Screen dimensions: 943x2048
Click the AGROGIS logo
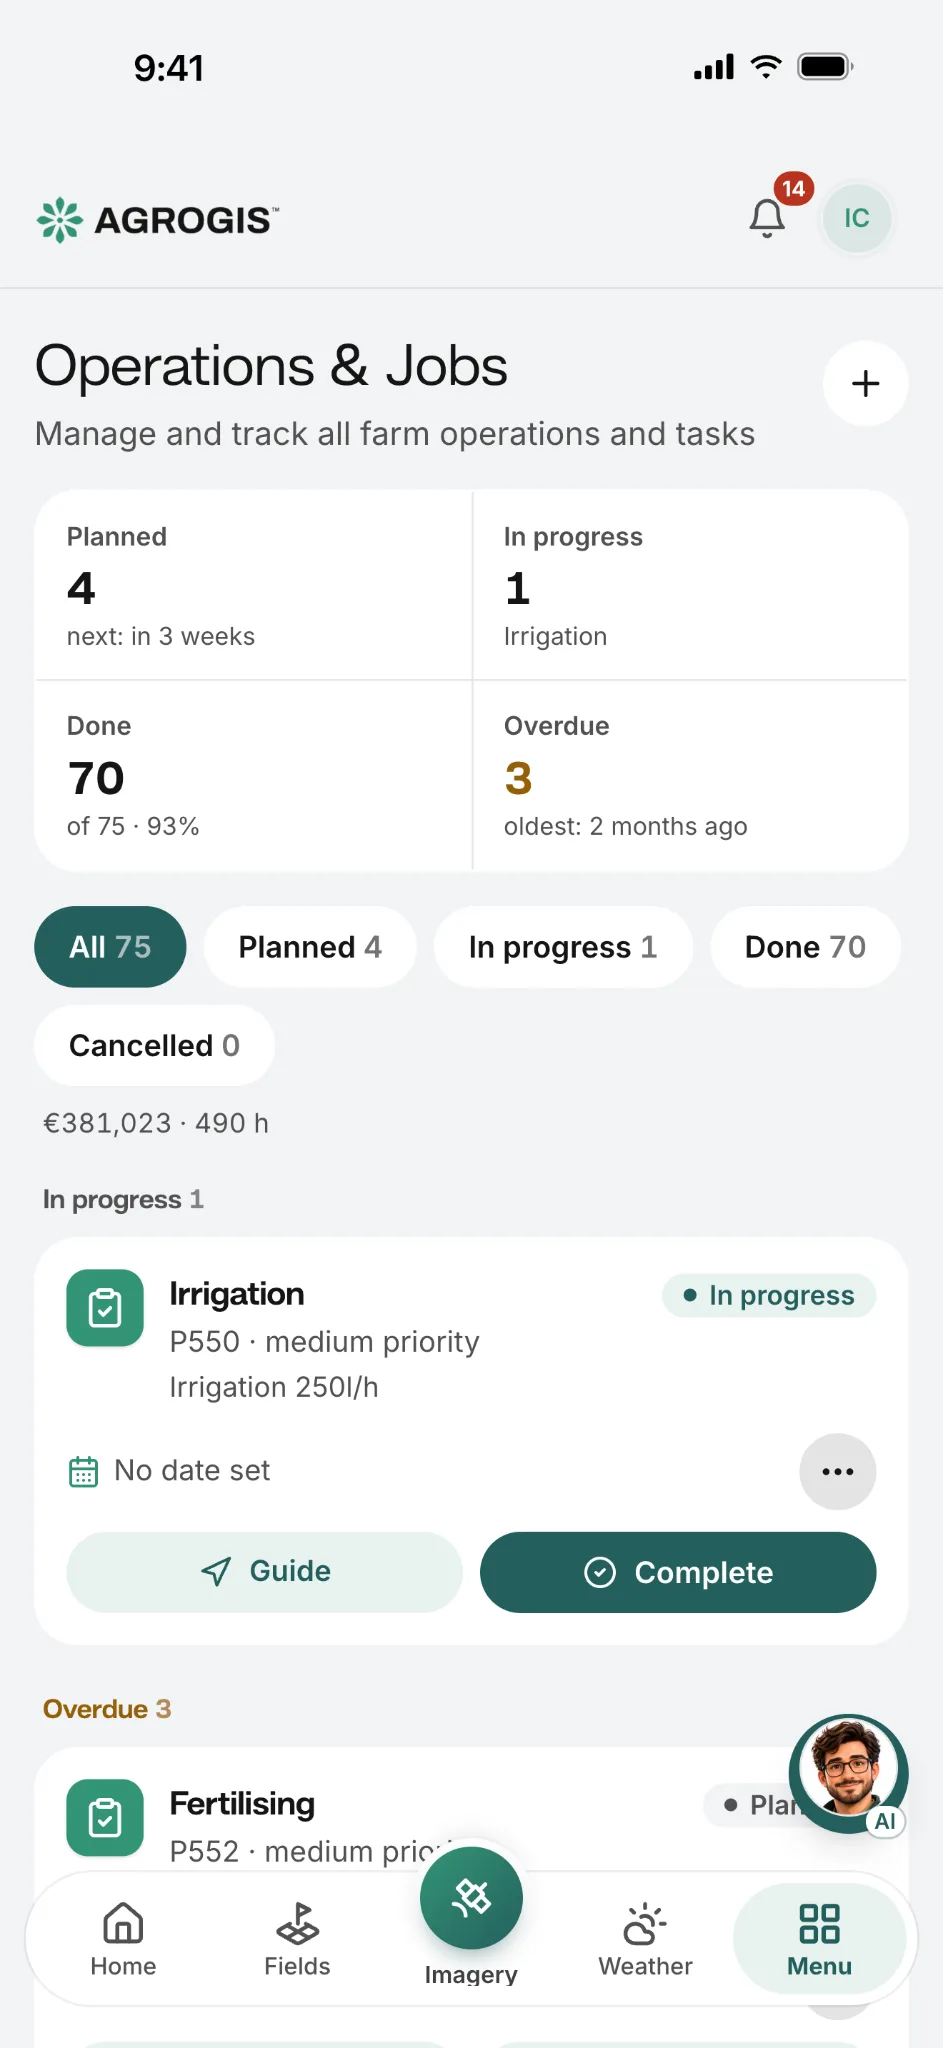[x=158, y=219]
